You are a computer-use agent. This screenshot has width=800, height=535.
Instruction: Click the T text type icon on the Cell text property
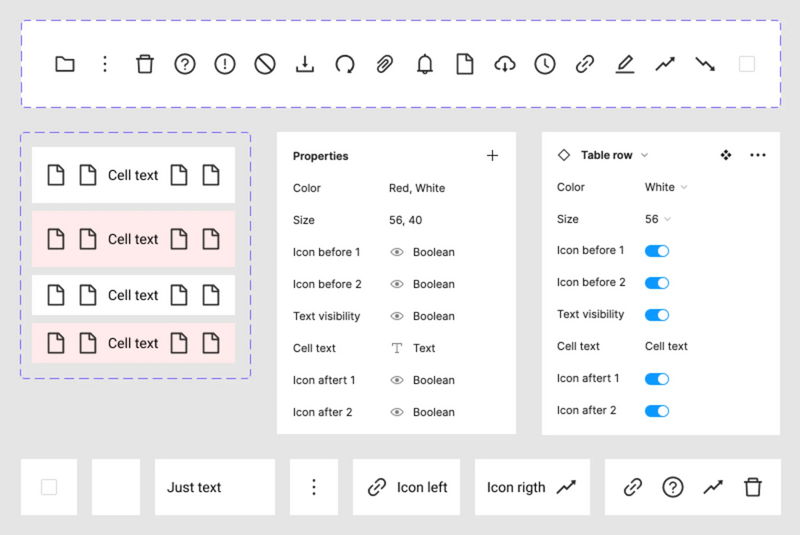[397, 348]
